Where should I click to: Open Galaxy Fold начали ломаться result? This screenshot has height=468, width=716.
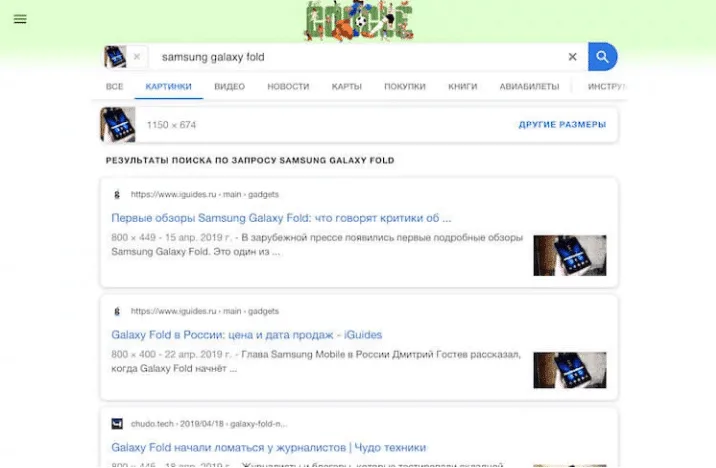tap(268, 447)
